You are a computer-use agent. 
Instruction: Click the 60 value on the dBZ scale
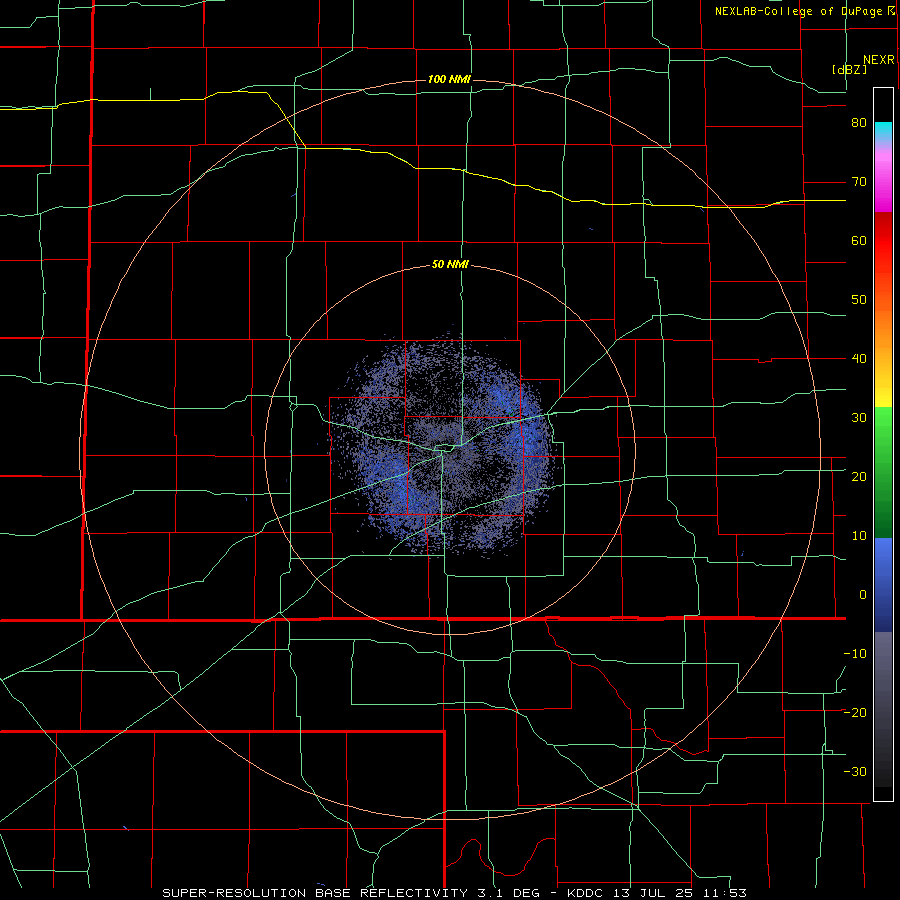point(859,240)
